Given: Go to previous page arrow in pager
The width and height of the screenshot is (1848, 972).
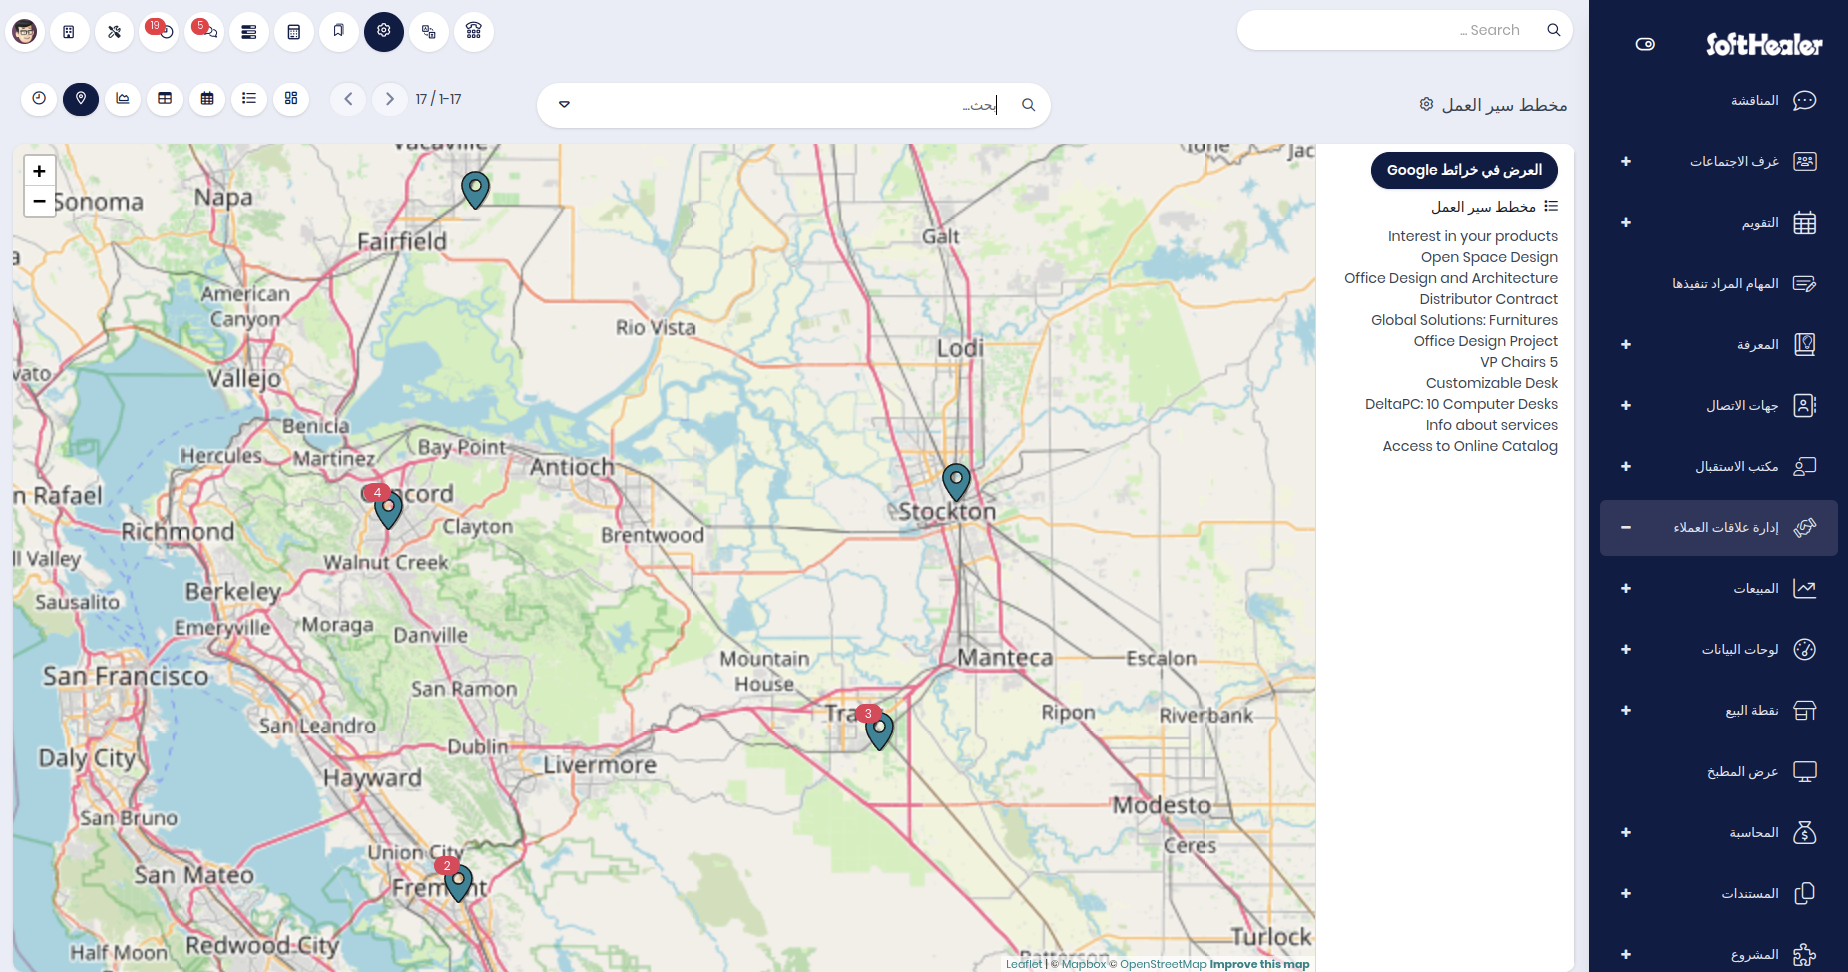Looking at the screenshot, I should tap(348, 99).
